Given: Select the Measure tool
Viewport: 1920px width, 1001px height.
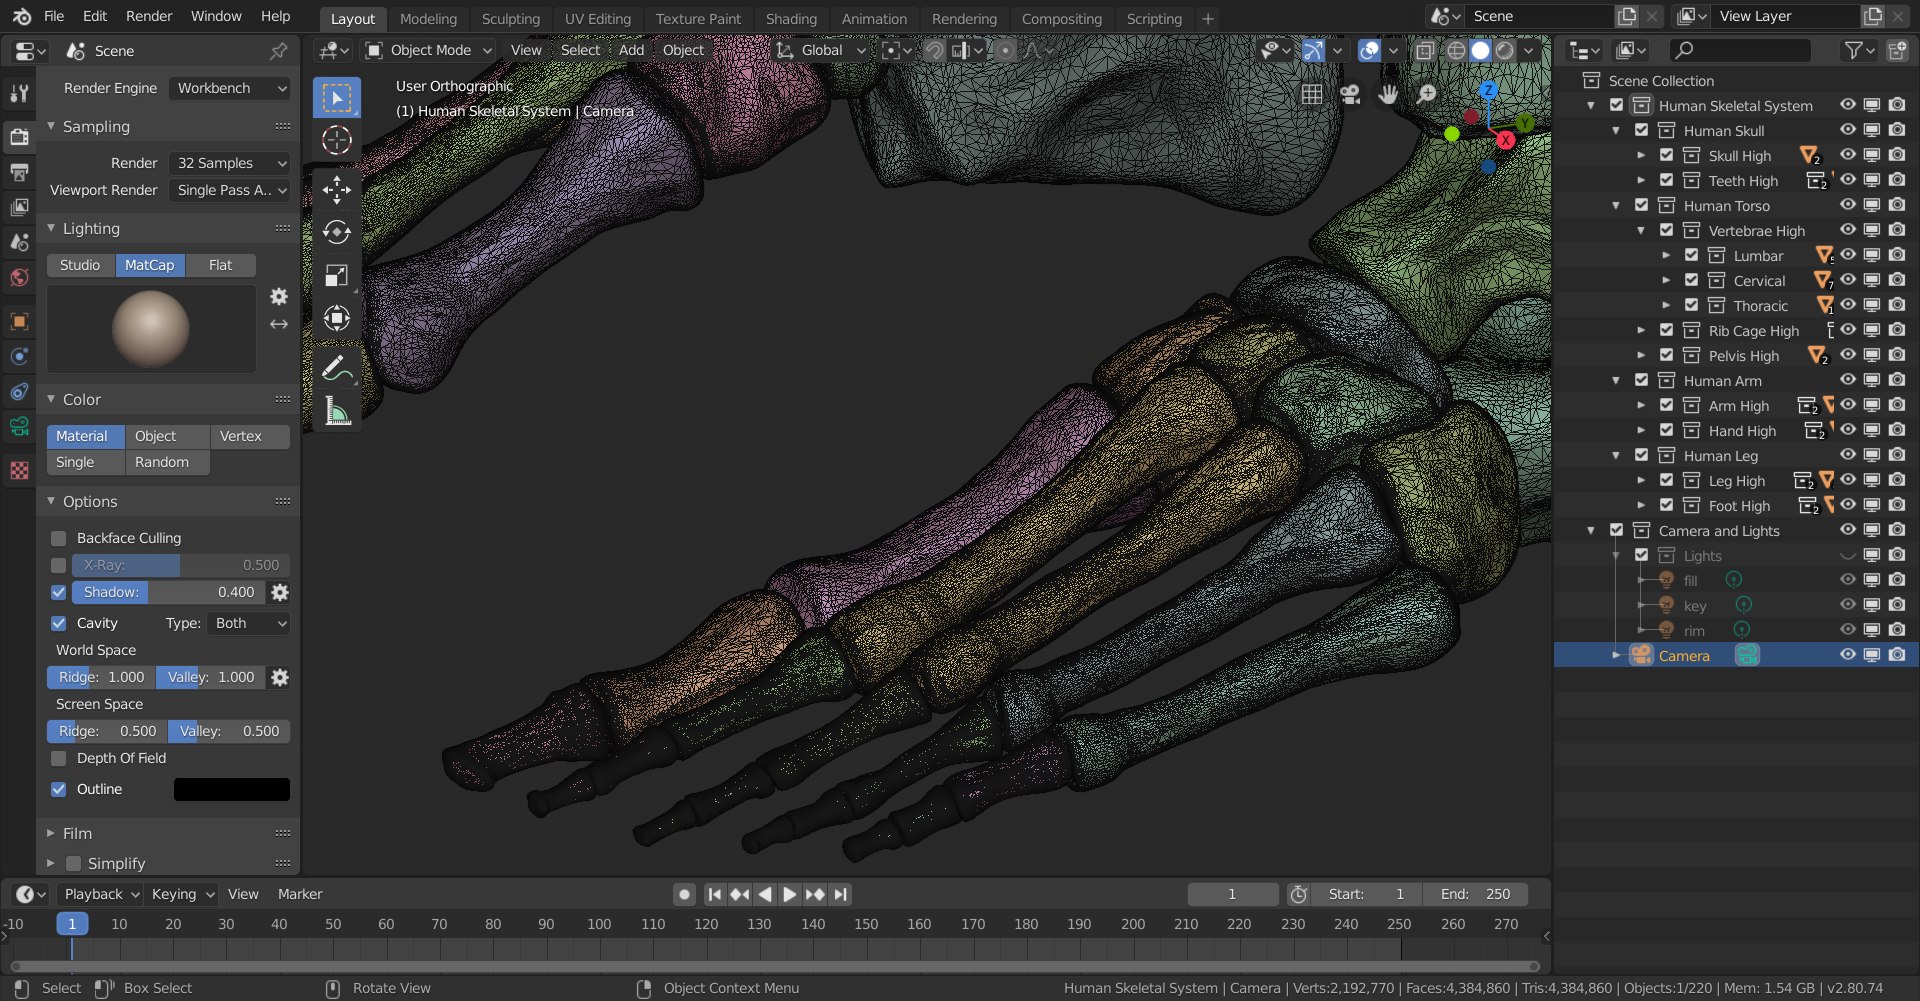Looking at the screenshot, I should (336, 411).
